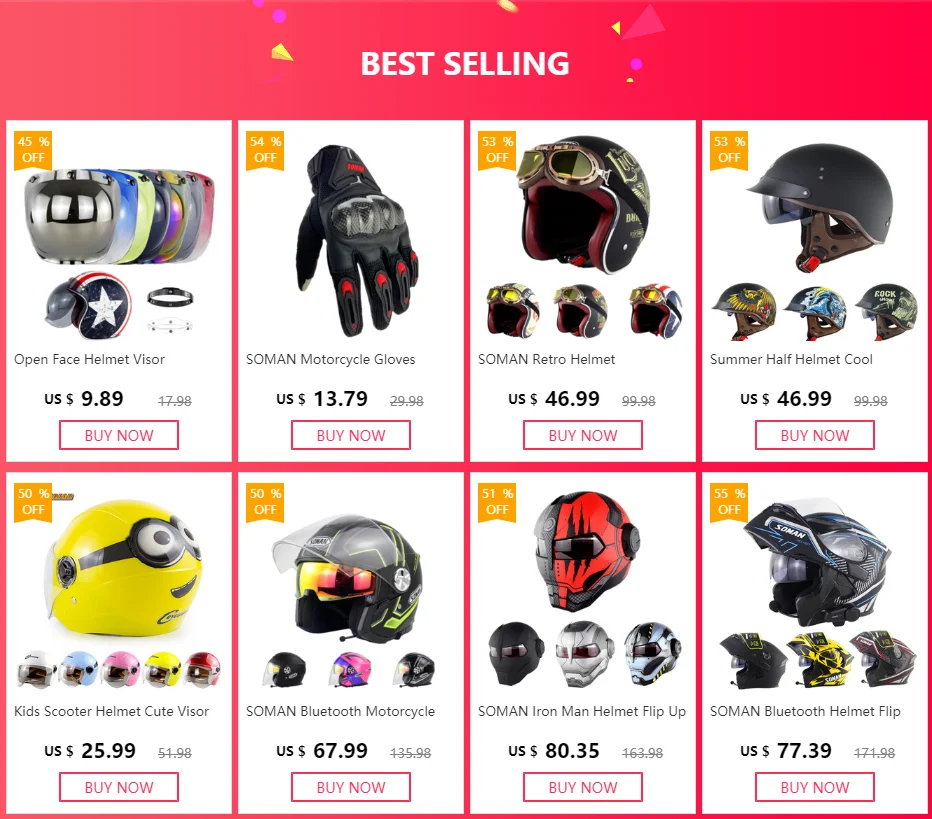Viewport: 932px width, 819px height.
Task: Click BUY NOW under SOMAN Retro Helmet
Action: click(x=582, y=435)
